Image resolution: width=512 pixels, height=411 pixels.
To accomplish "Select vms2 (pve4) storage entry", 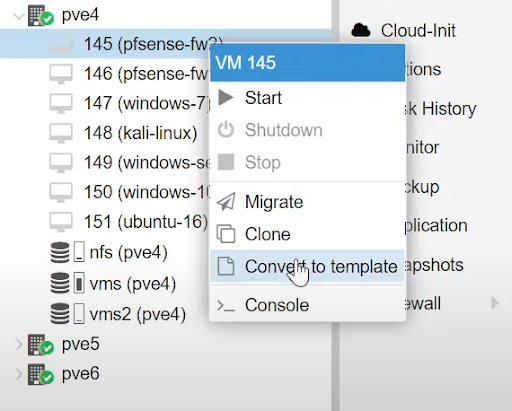I will [x=137, y=314].
